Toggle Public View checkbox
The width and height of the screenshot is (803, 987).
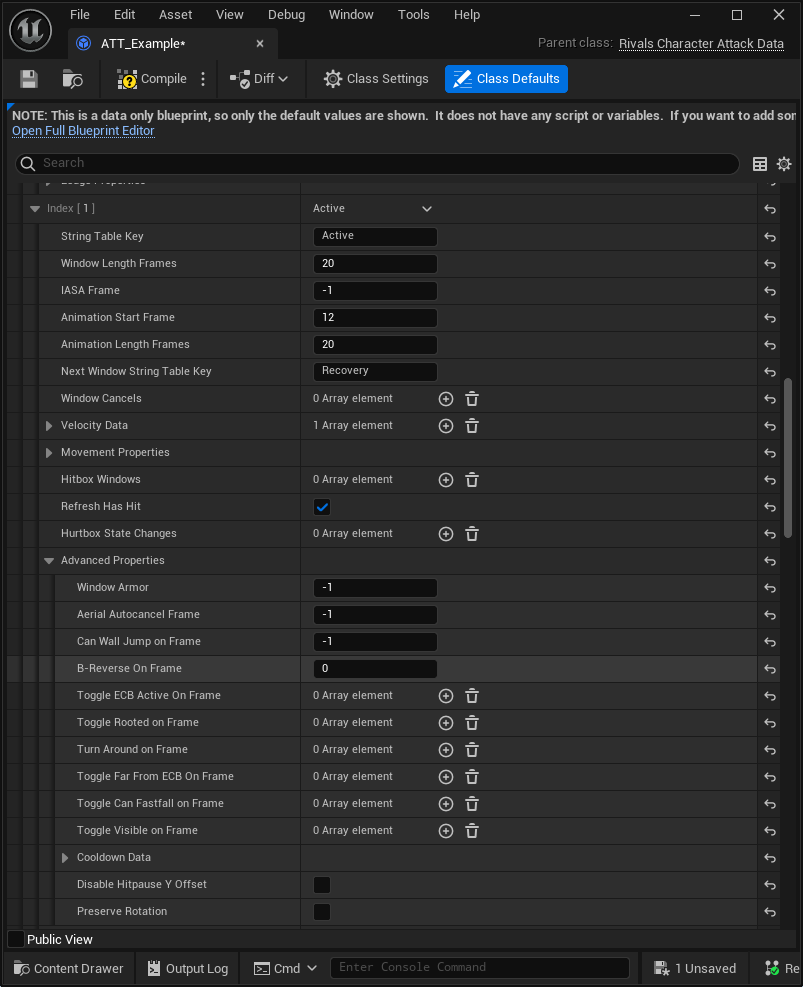point(16,939)
